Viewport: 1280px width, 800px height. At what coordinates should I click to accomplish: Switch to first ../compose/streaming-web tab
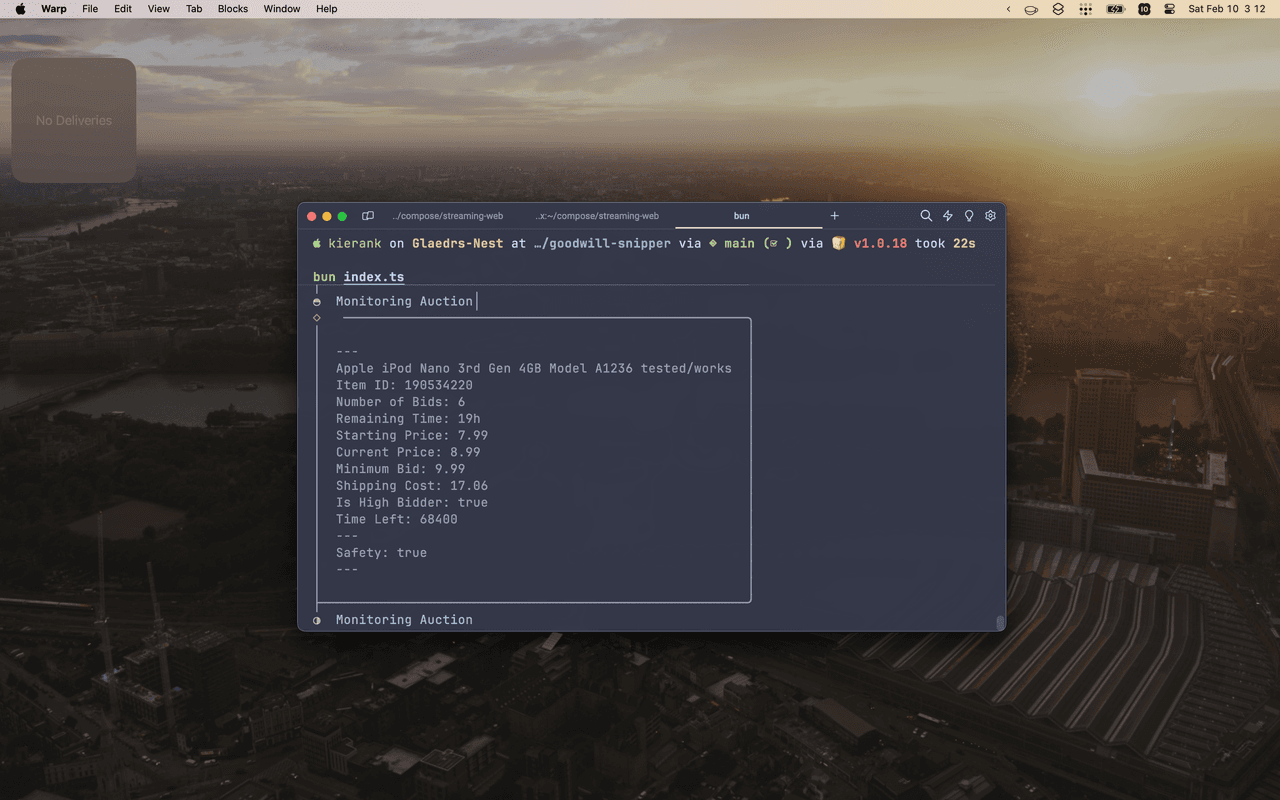point(447,216)
